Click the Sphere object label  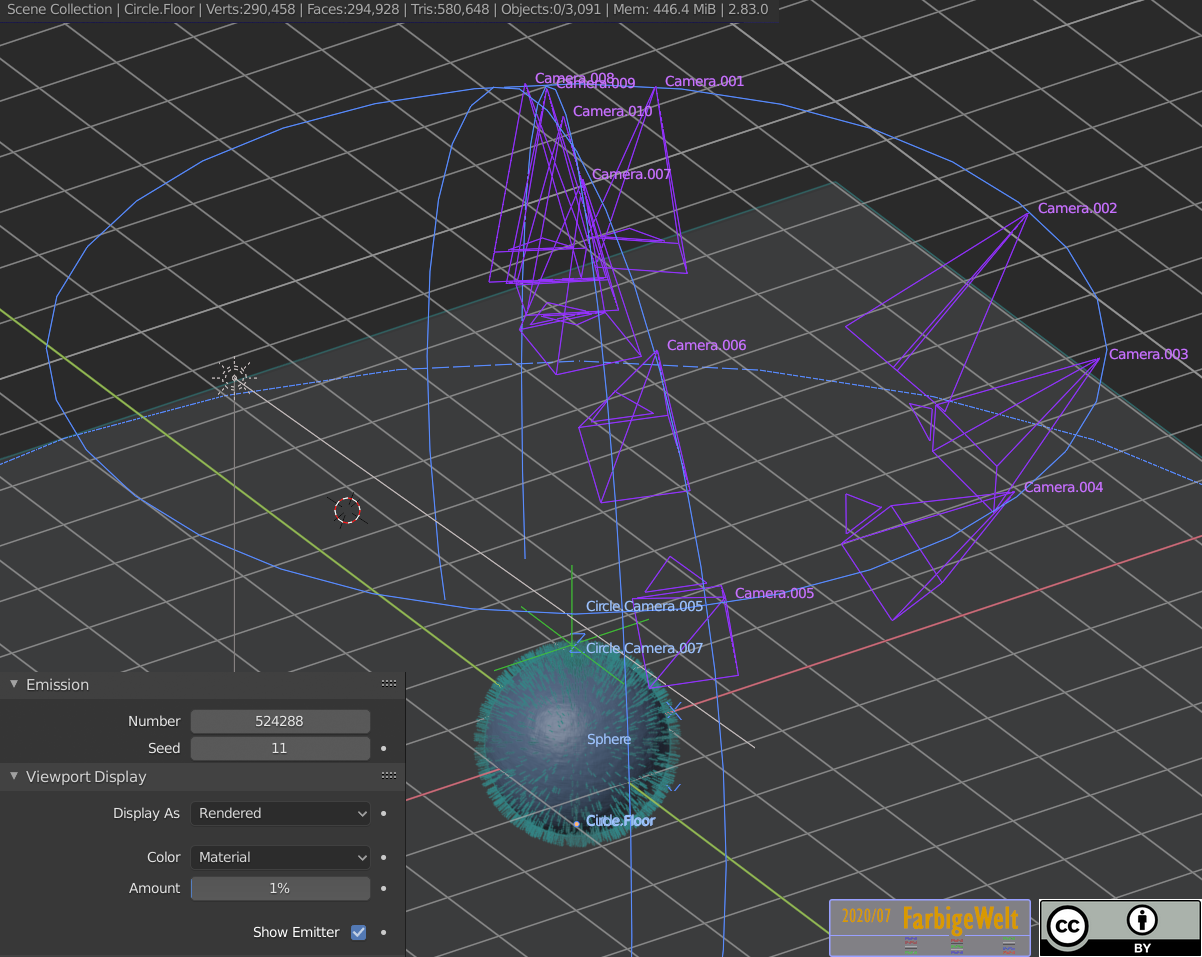coord(609,739)
